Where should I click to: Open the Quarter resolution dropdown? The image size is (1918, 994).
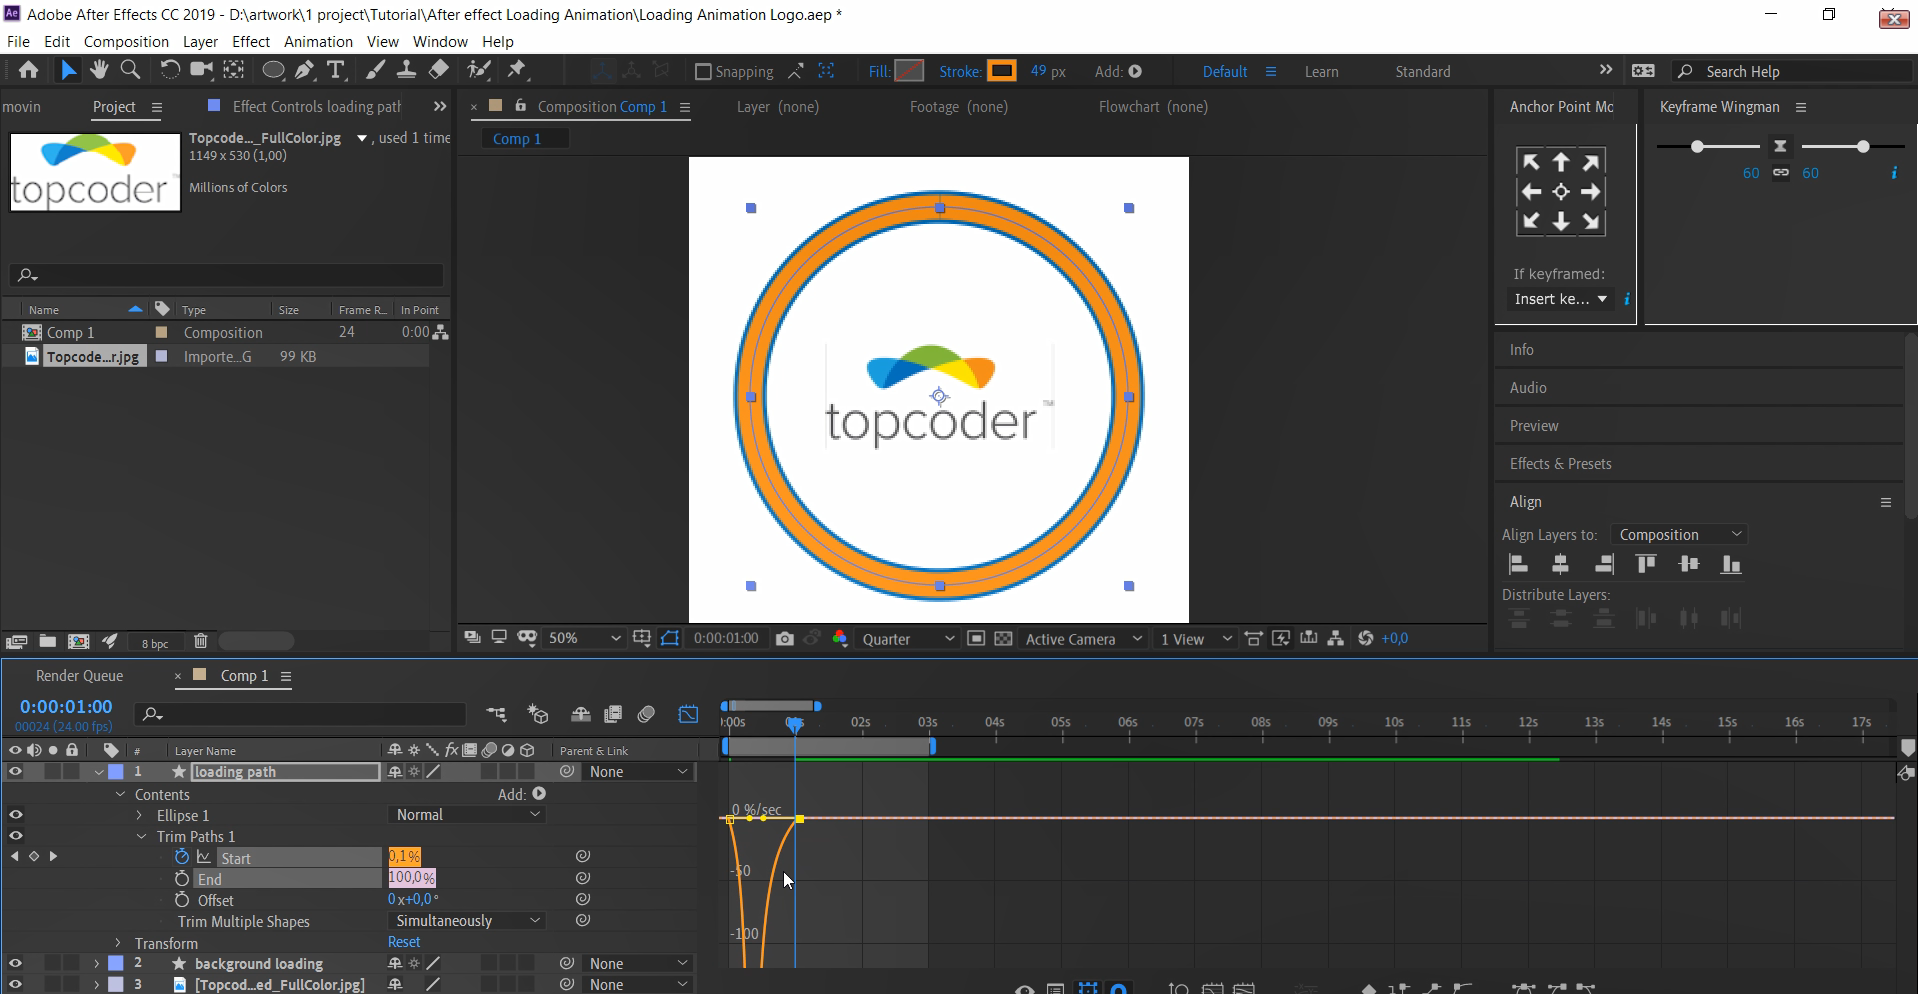pos(908,639)
